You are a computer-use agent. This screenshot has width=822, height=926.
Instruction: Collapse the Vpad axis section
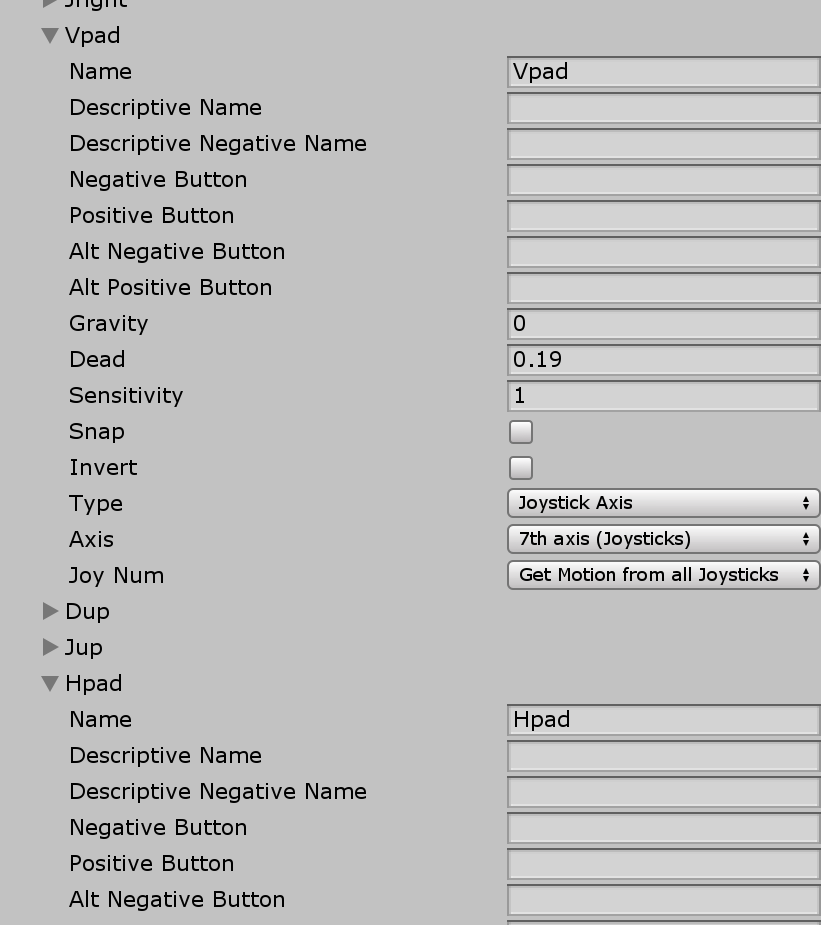click(48, 35)
